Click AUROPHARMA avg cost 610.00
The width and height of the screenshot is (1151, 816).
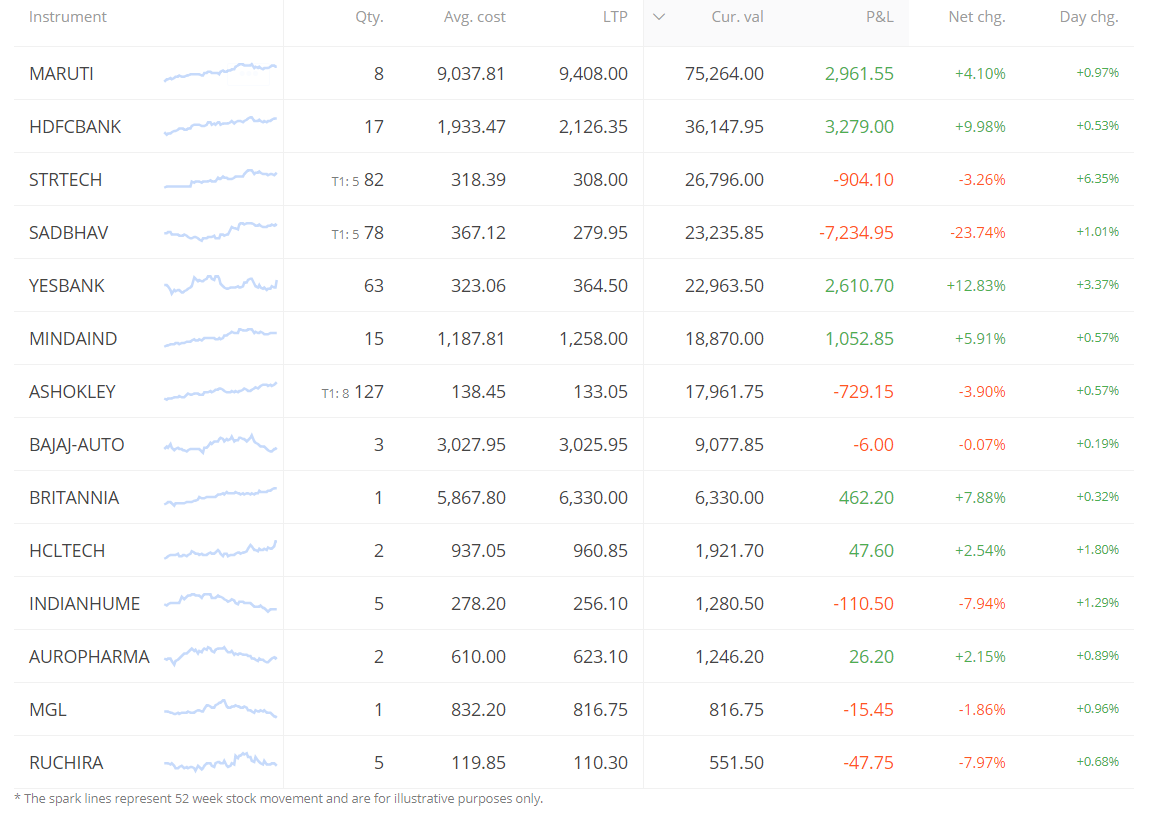tap(478, 657)
